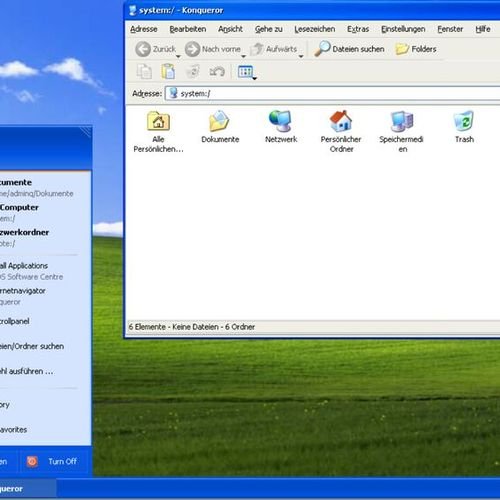Viewport: 500px width, 500px height.
Task: Open the Nach vorne history dropdown arrow
Action: tap(244, 56)
